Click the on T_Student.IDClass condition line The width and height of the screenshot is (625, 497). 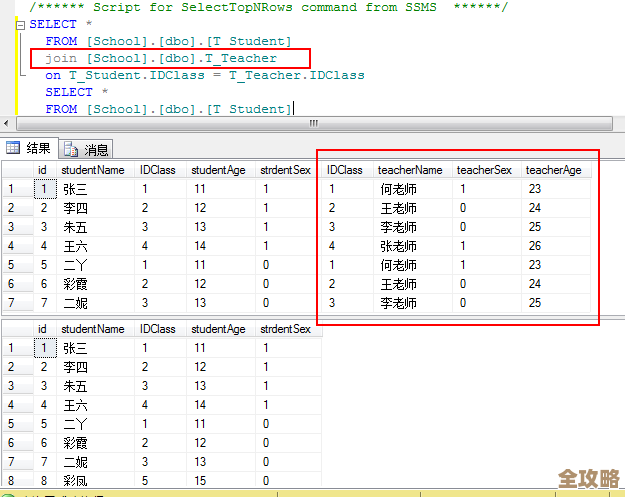click(205, 75)
